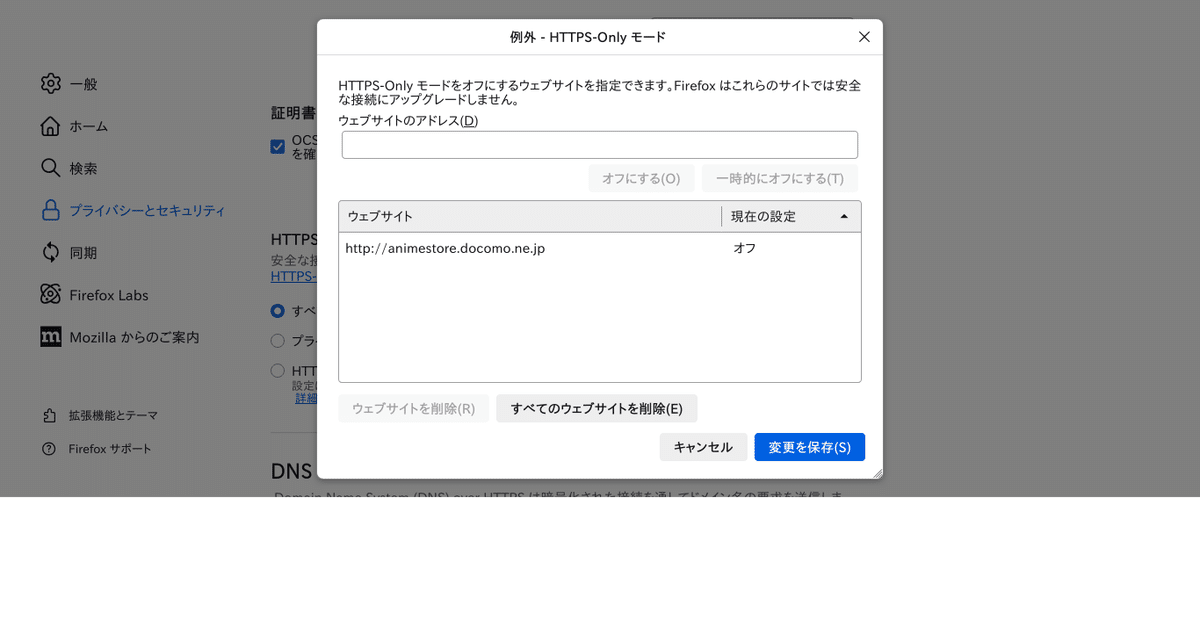The image size is (1200, 627).
Task: Open 一般 settings category
Action: (x=84, y=84)
